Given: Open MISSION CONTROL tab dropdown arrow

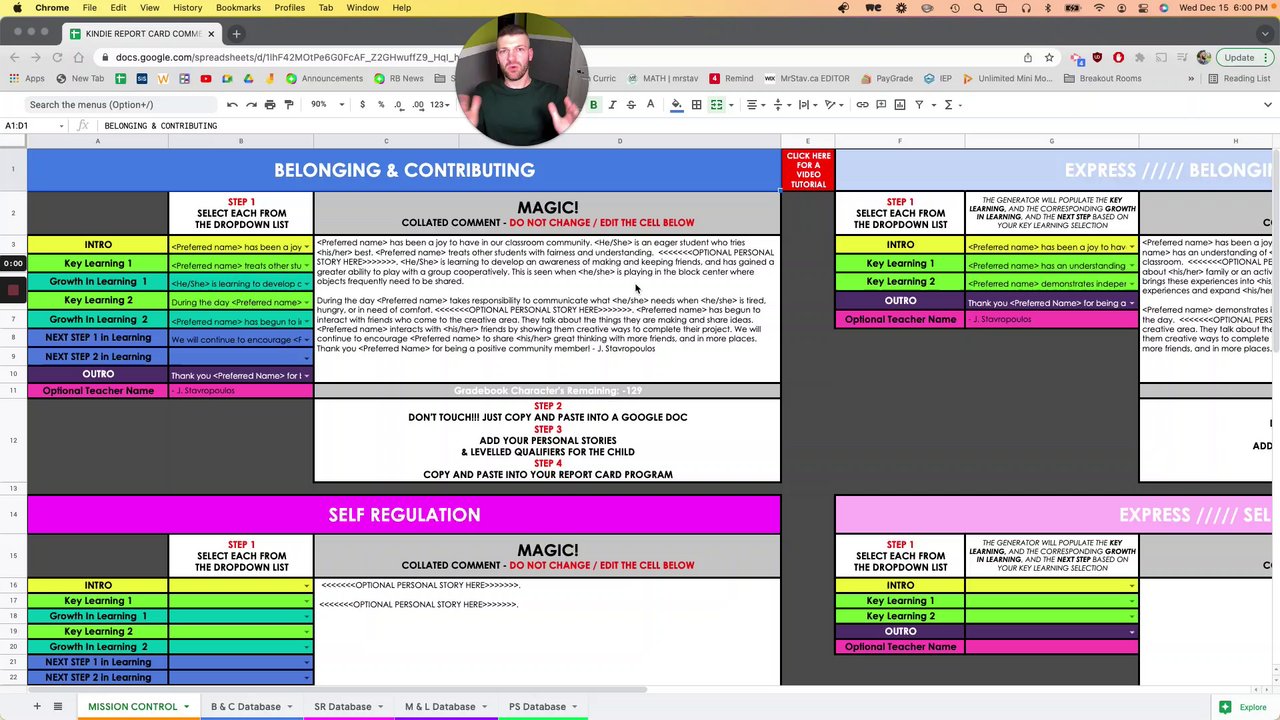Looking at the screenshot, I should tap(186, 707).
